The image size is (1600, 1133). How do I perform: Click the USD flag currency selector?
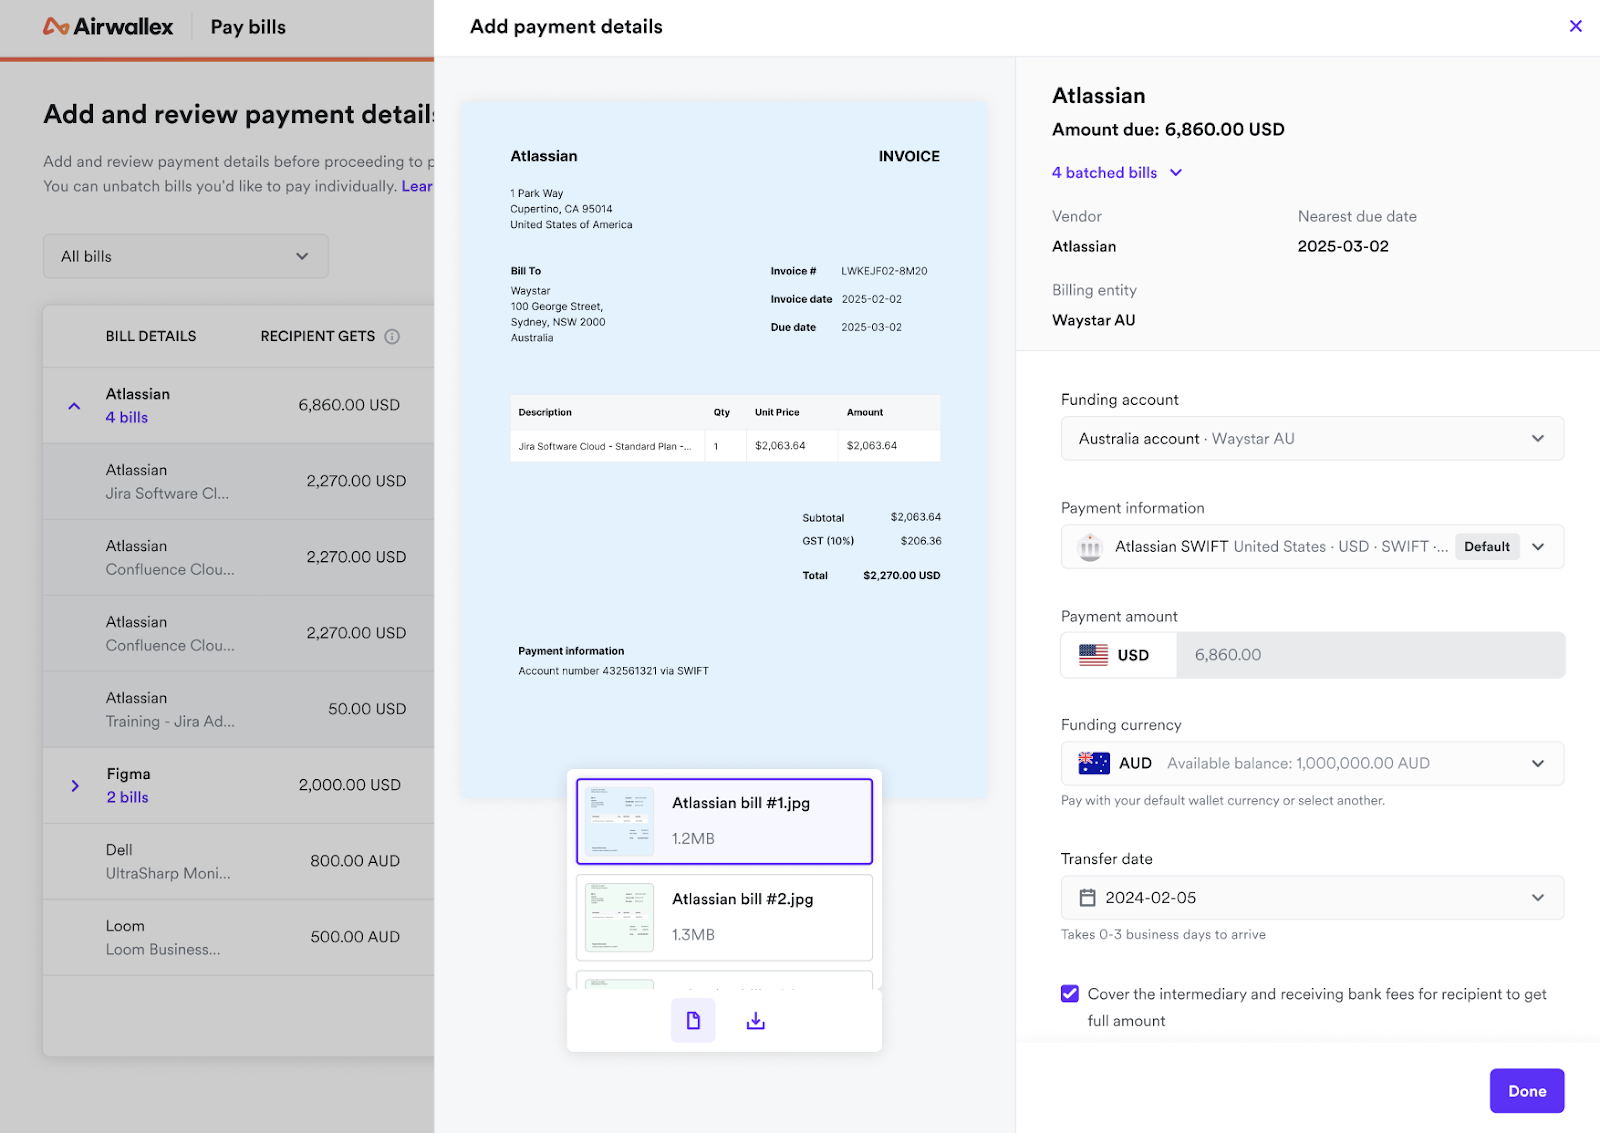[1119, 655]
